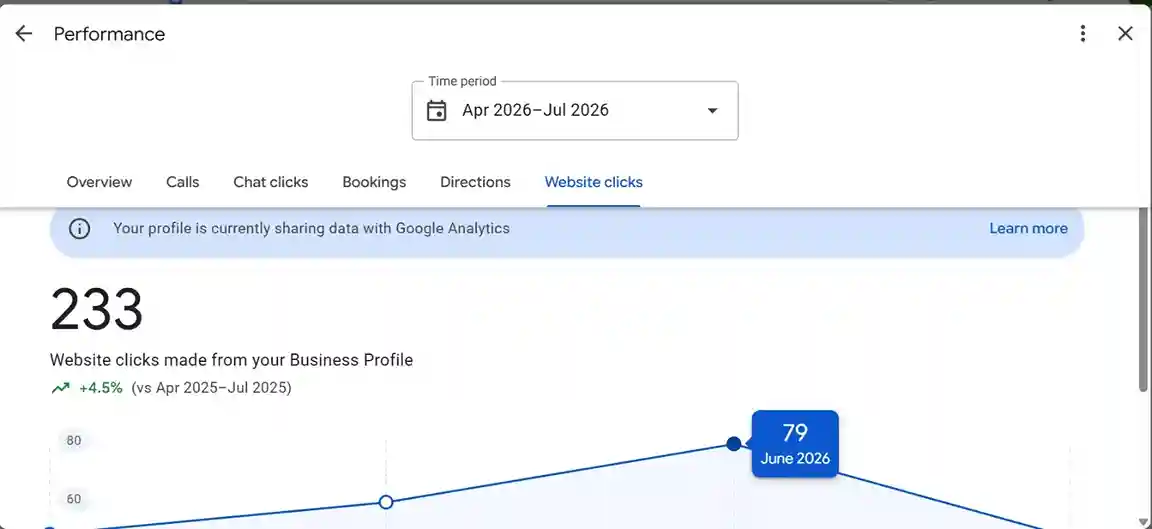Click the filled June 2026 data point
The width and height of the screenshot is (1152, 529).
[733, 444]
